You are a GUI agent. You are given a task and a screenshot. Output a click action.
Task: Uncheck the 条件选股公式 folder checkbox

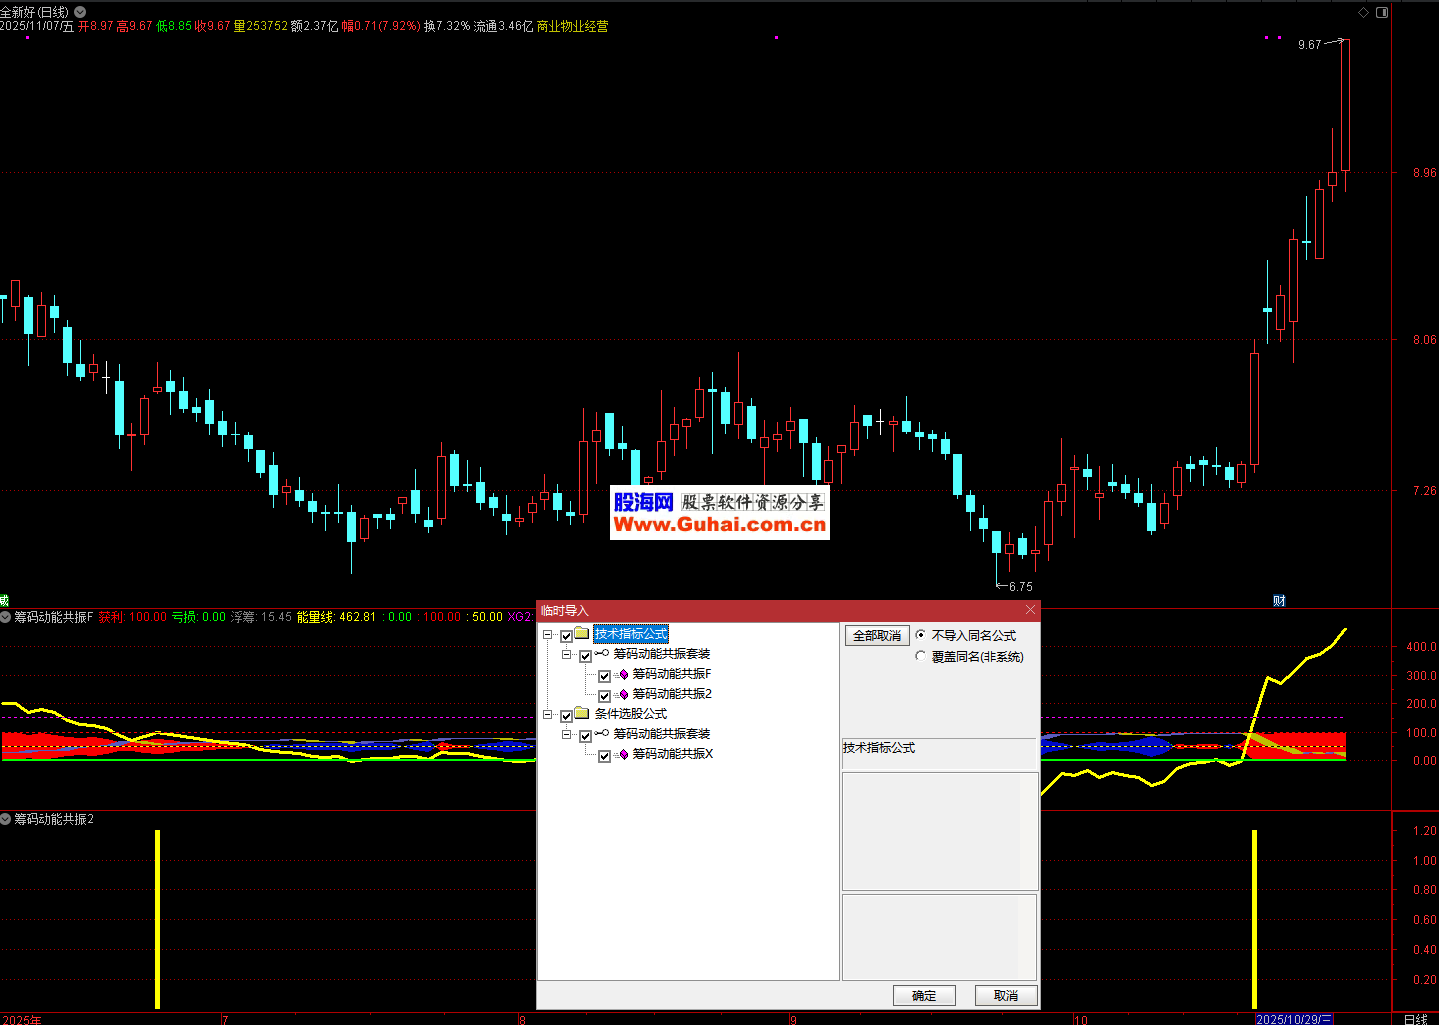[x=567, y=716]
